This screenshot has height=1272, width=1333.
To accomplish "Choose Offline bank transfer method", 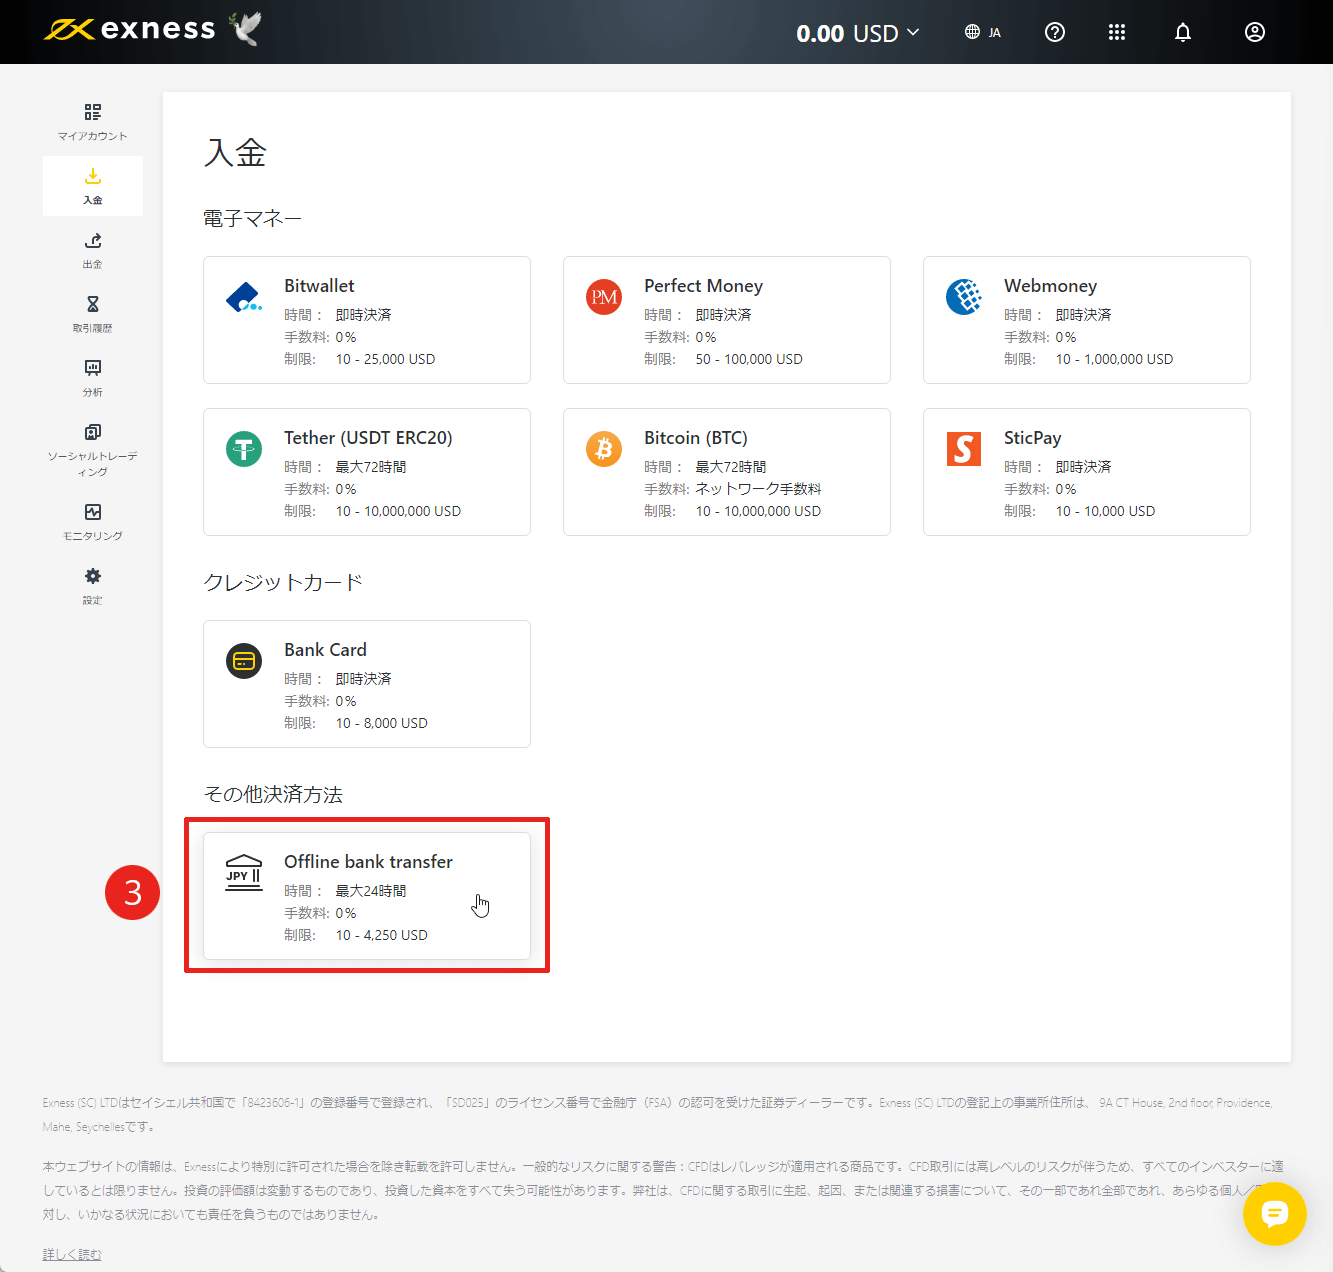I will [x=367, y=896].
